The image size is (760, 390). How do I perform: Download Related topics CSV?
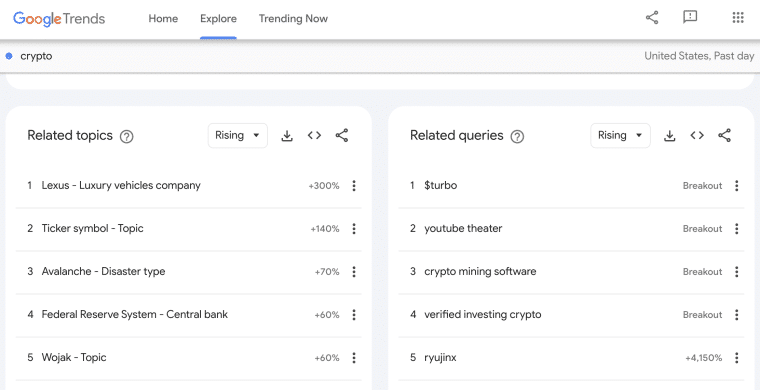tap(287, 136)
